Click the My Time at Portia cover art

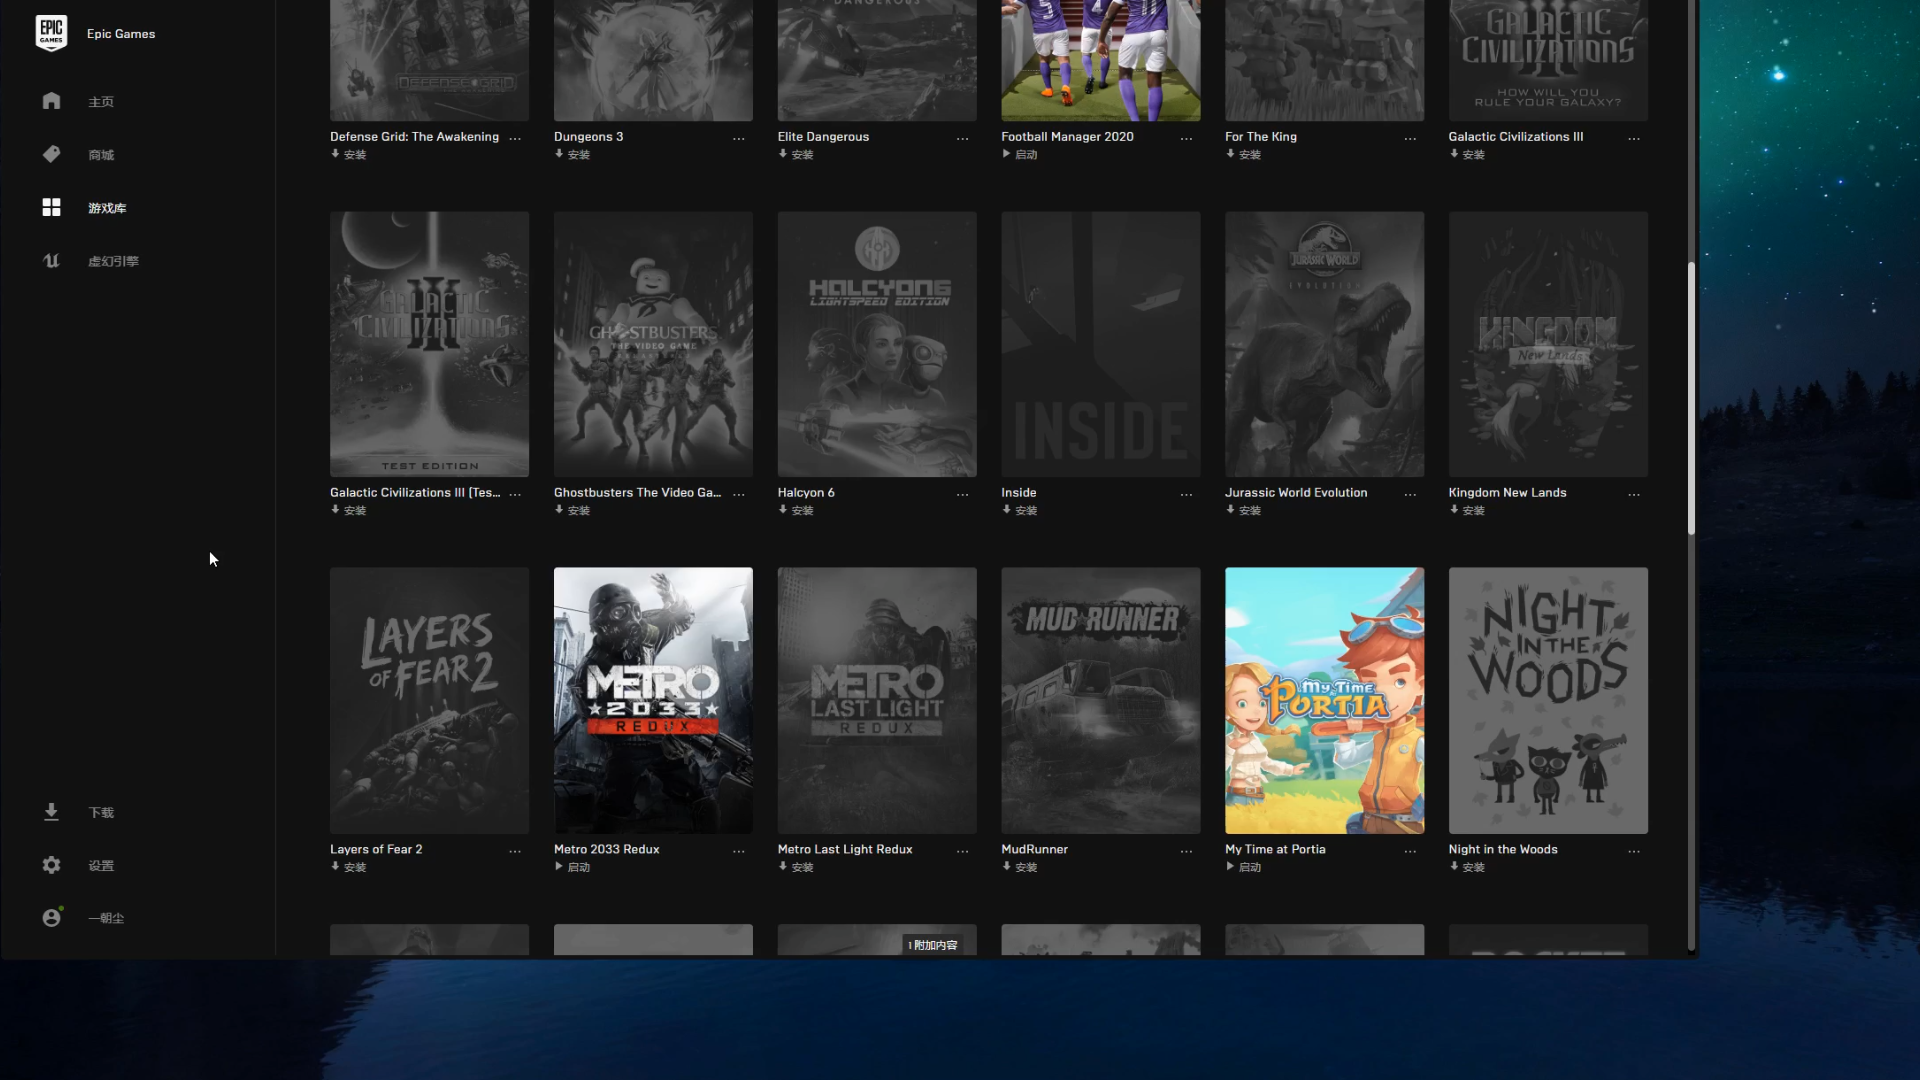[x=1324, y=700]
